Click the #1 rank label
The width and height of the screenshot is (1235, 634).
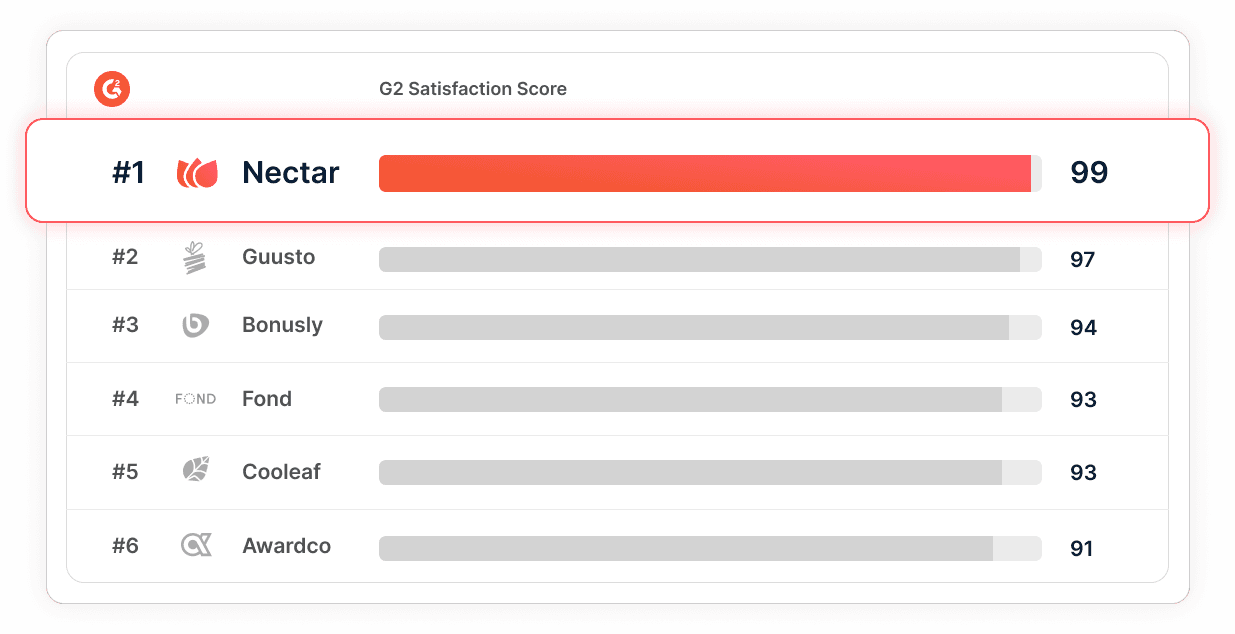128,173
